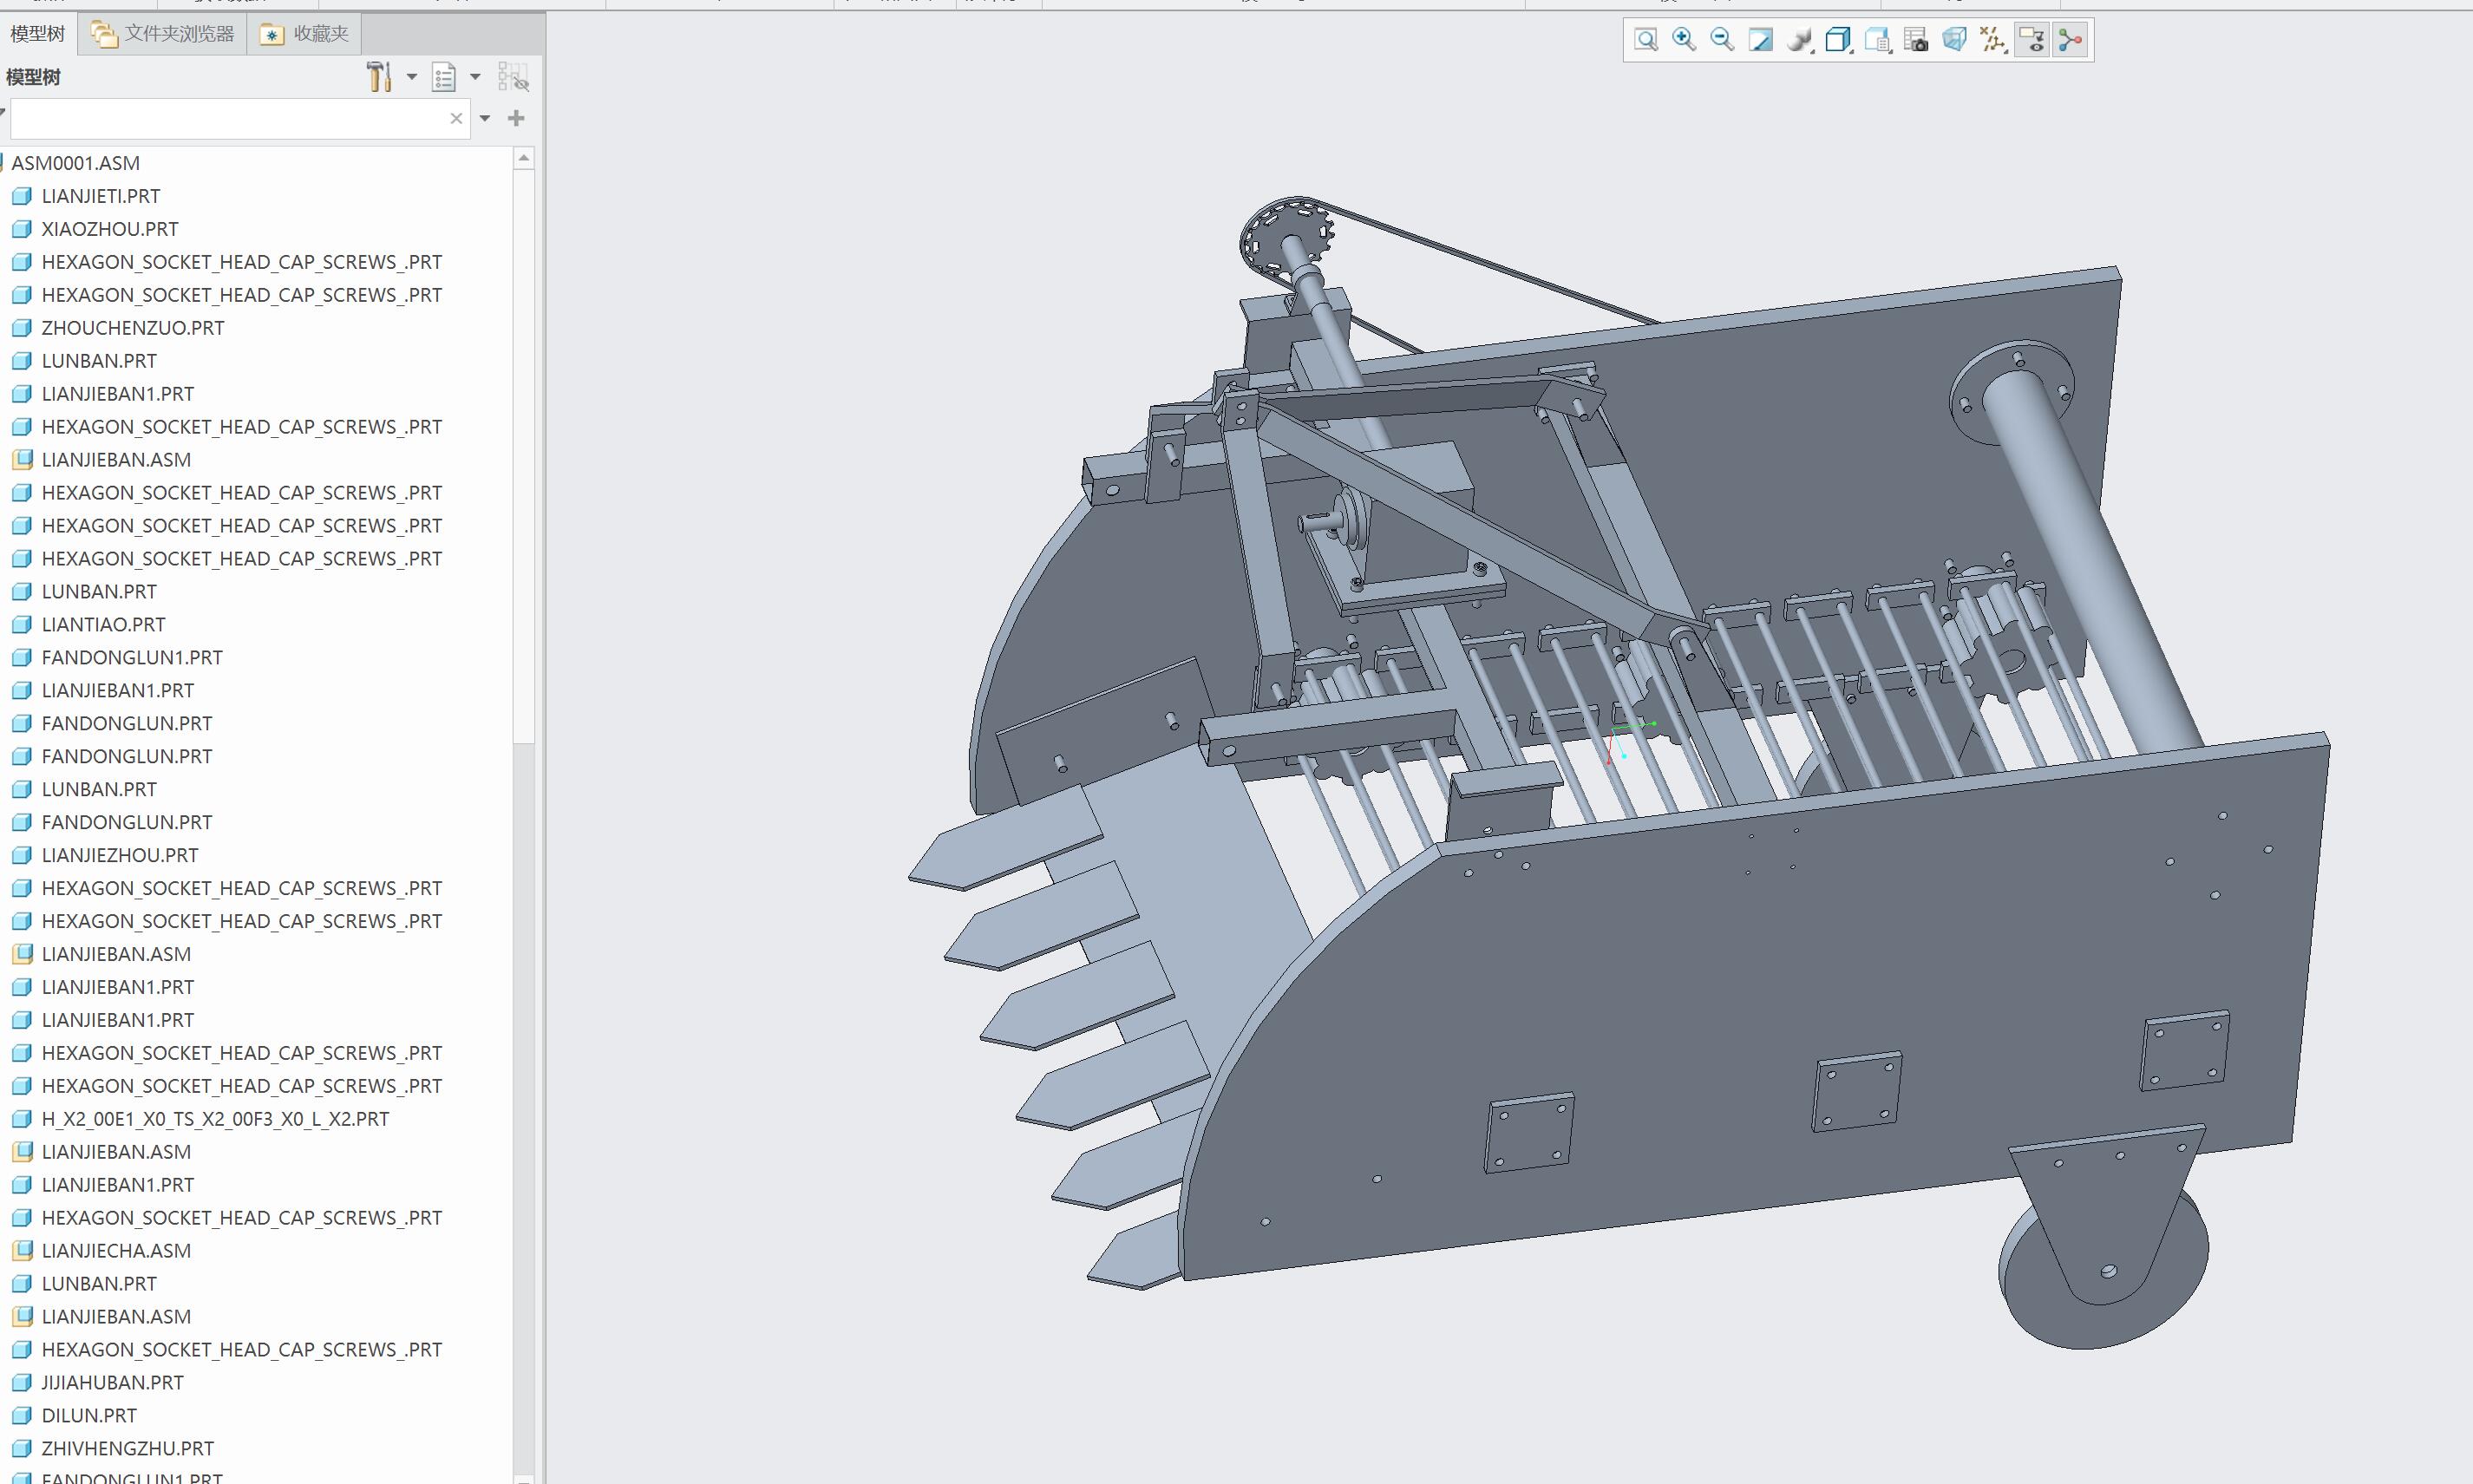Click the plus icon beside search box
2473x1484 pixels.
(x=516, y=118)
